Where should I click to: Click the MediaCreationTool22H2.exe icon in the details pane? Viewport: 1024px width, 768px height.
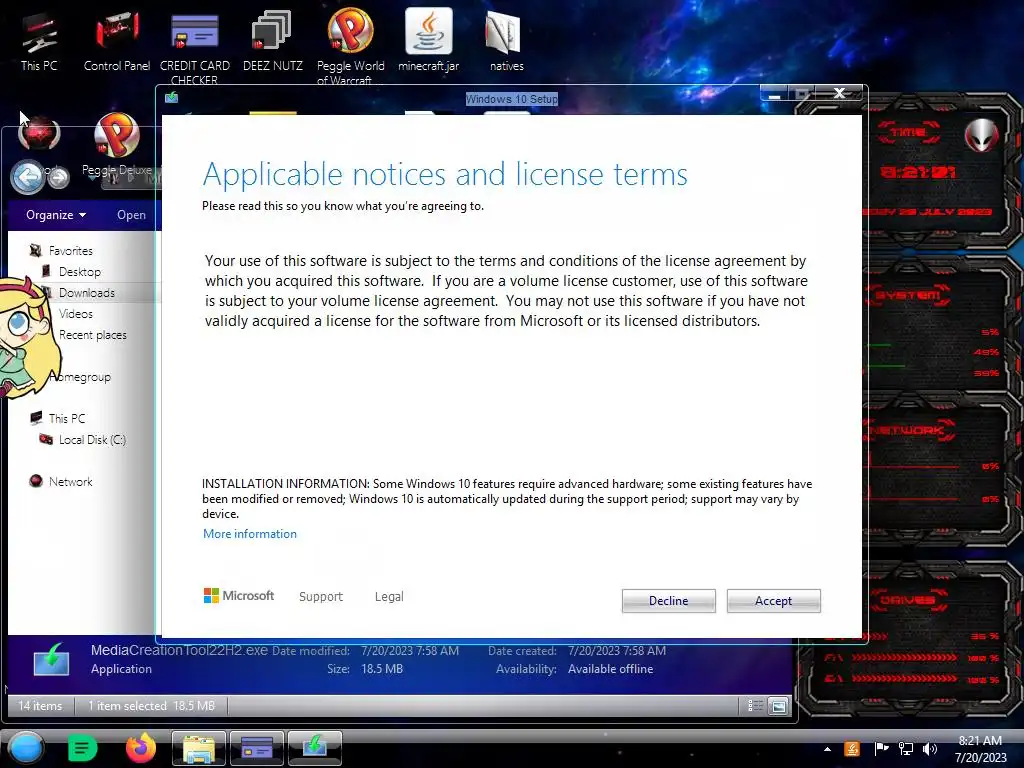51,660
